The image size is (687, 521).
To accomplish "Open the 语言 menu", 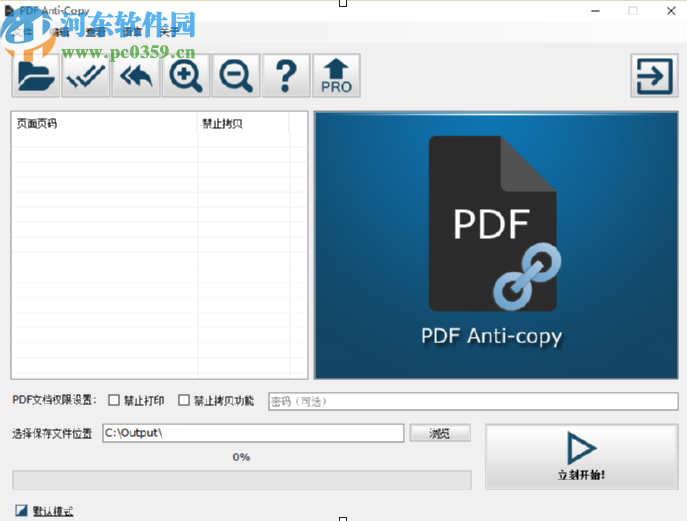I will tap(131, 32).
